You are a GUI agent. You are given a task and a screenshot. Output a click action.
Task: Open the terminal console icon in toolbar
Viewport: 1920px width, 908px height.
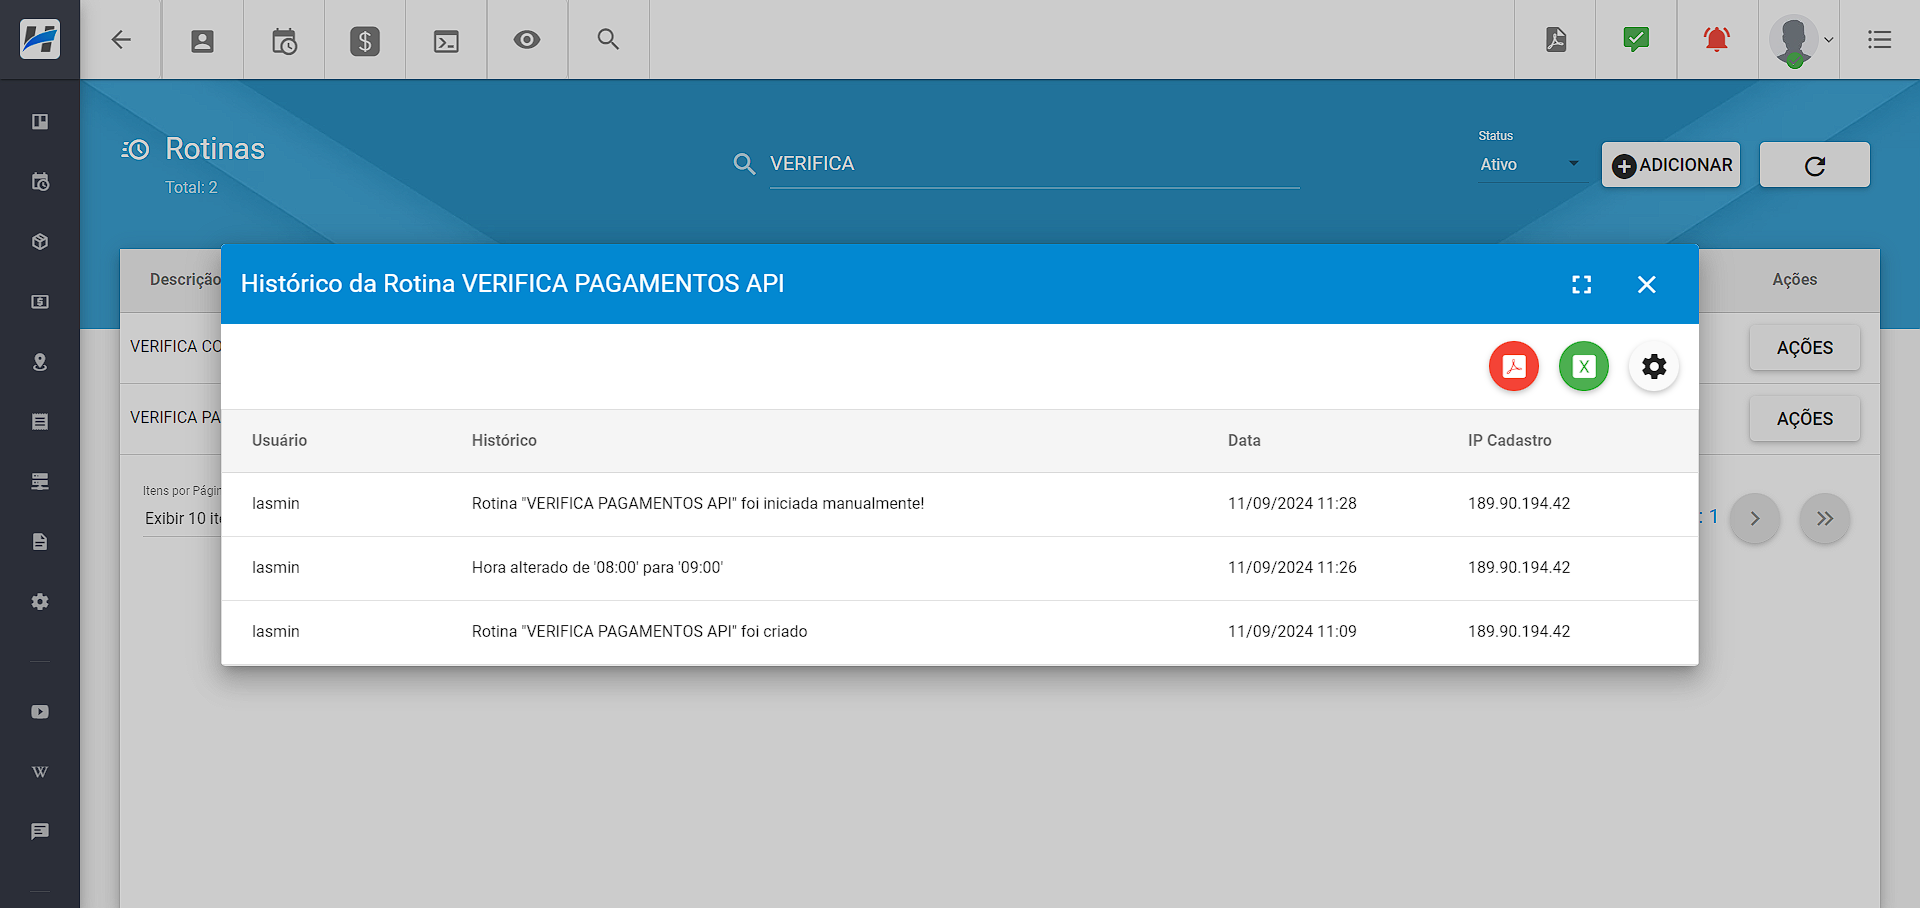click(x=446, y=41)
